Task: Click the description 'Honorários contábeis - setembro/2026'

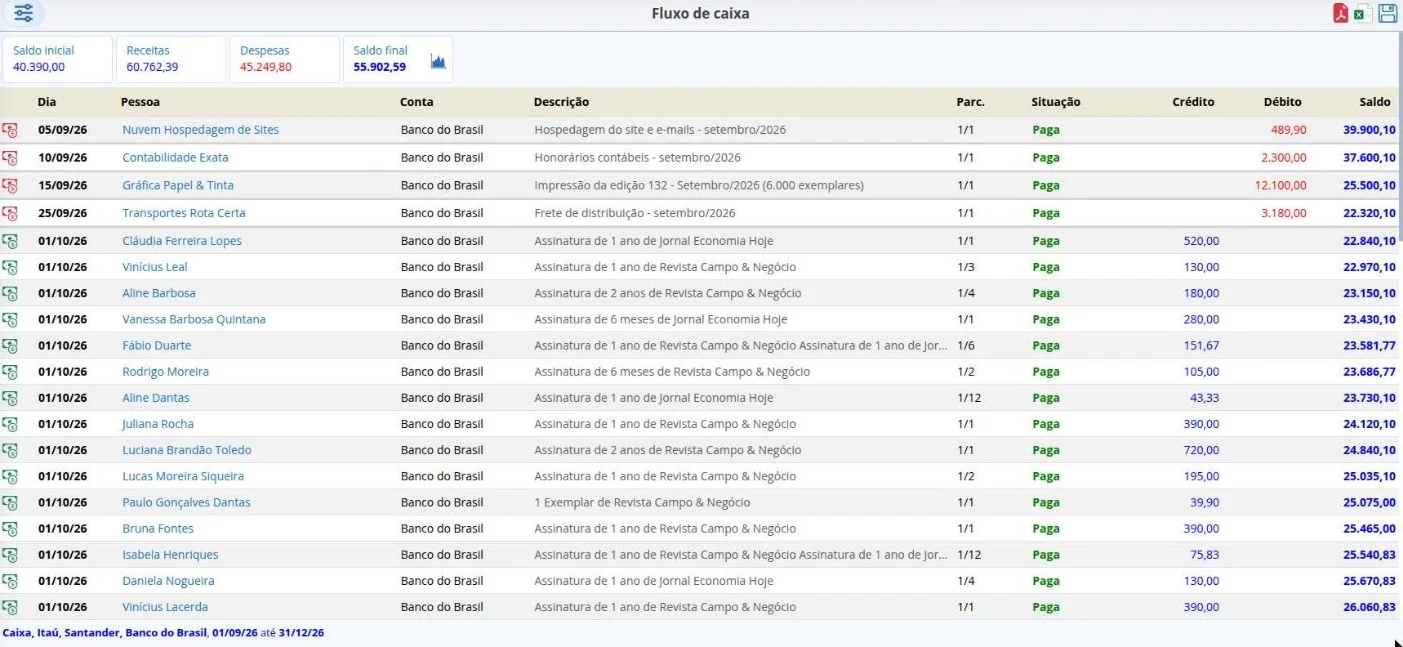Action: coord(638,158)
